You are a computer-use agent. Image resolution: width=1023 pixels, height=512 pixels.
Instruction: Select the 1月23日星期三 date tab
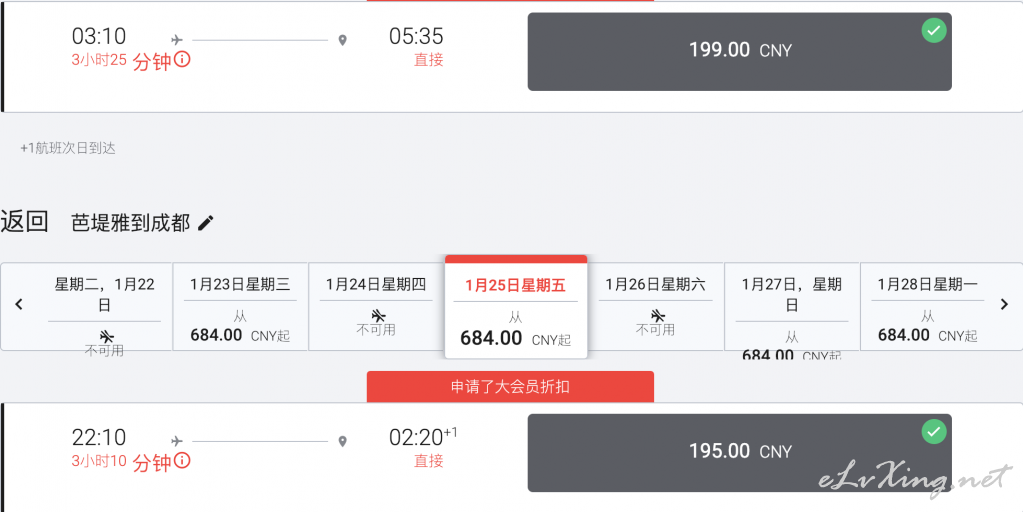click(x=240, y=307)
